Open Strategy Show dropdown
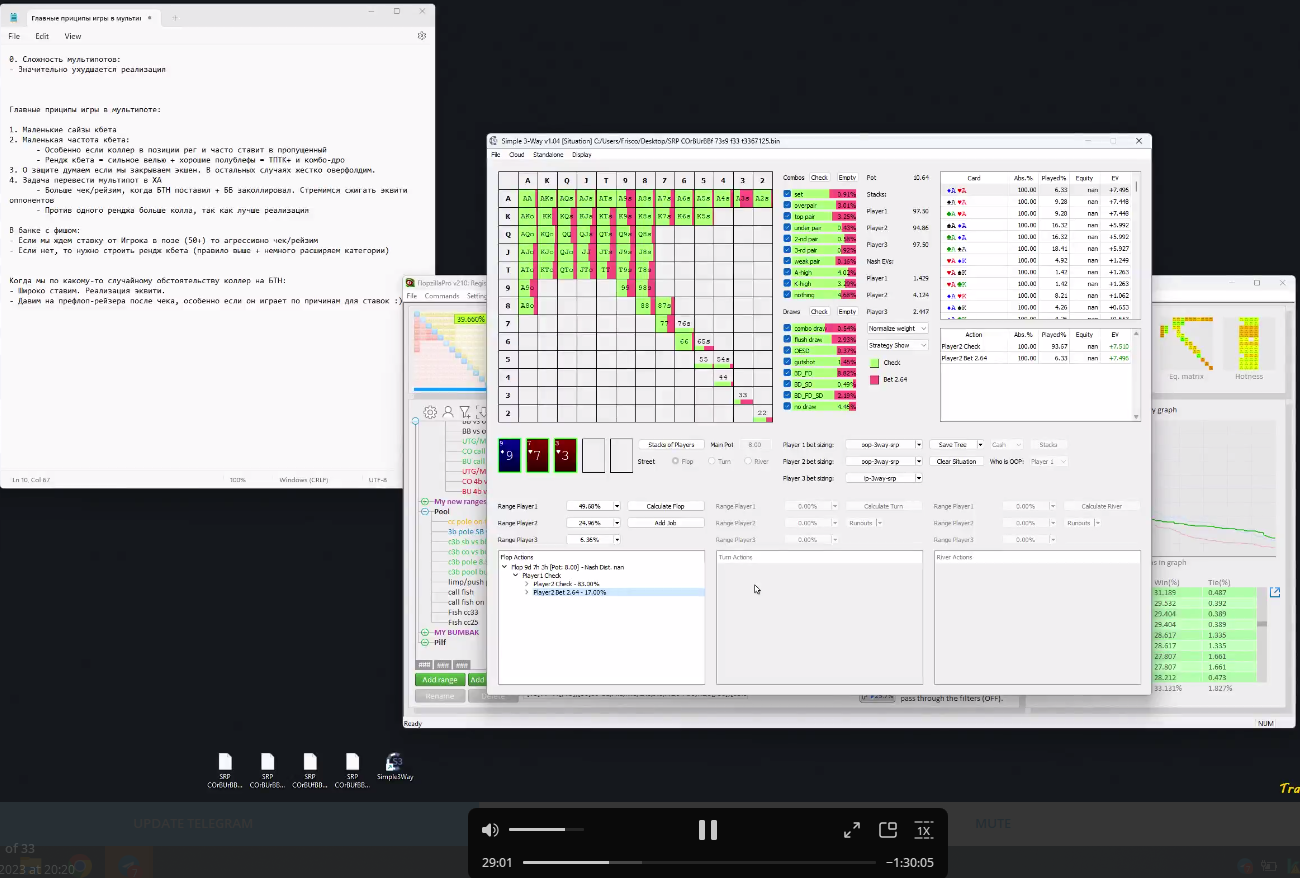Image resolution: width=1300 pixels, height=878 pixels. (x=898, y=345)
